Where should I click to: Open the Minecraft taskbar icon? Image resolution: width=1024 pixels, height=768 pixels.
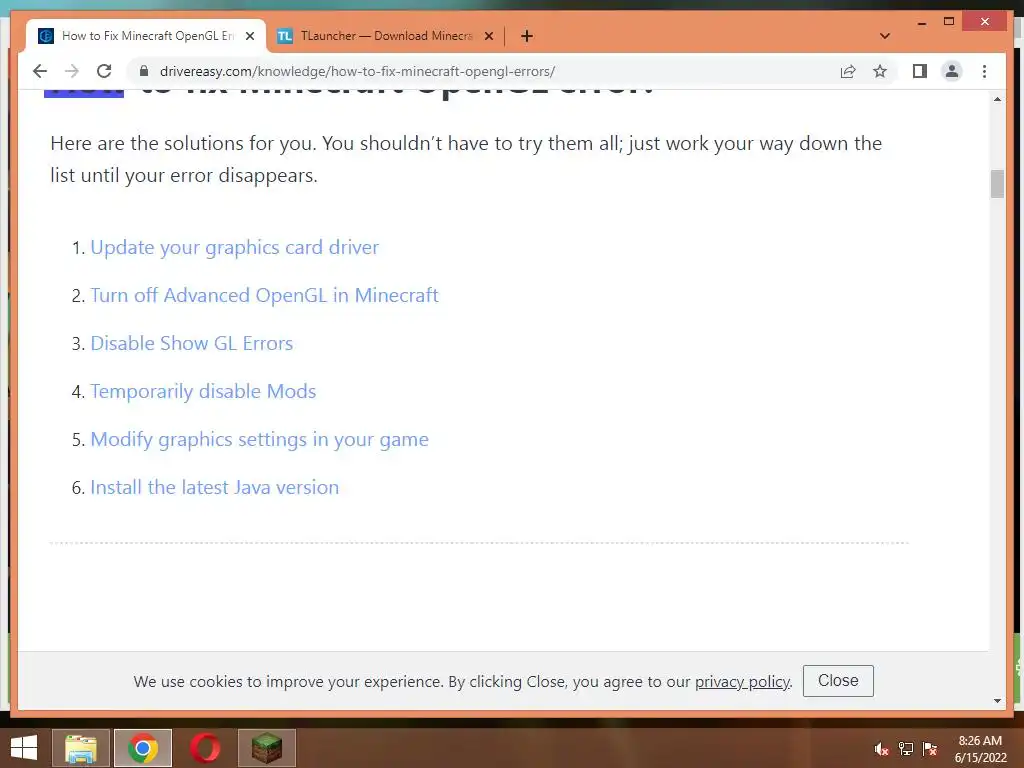coord(266,748)
